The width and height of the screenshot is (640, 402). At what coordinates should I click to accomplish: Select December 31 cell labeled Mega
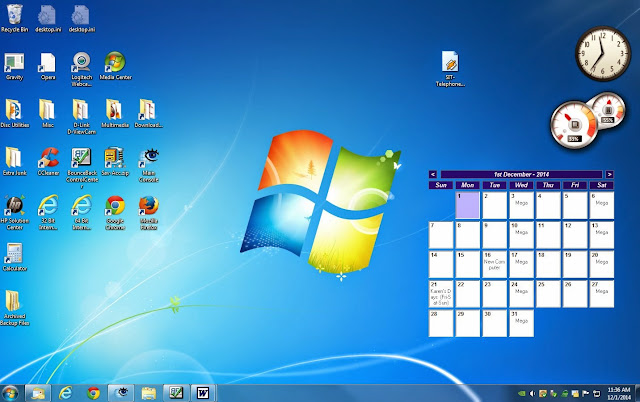click(521, 323)
